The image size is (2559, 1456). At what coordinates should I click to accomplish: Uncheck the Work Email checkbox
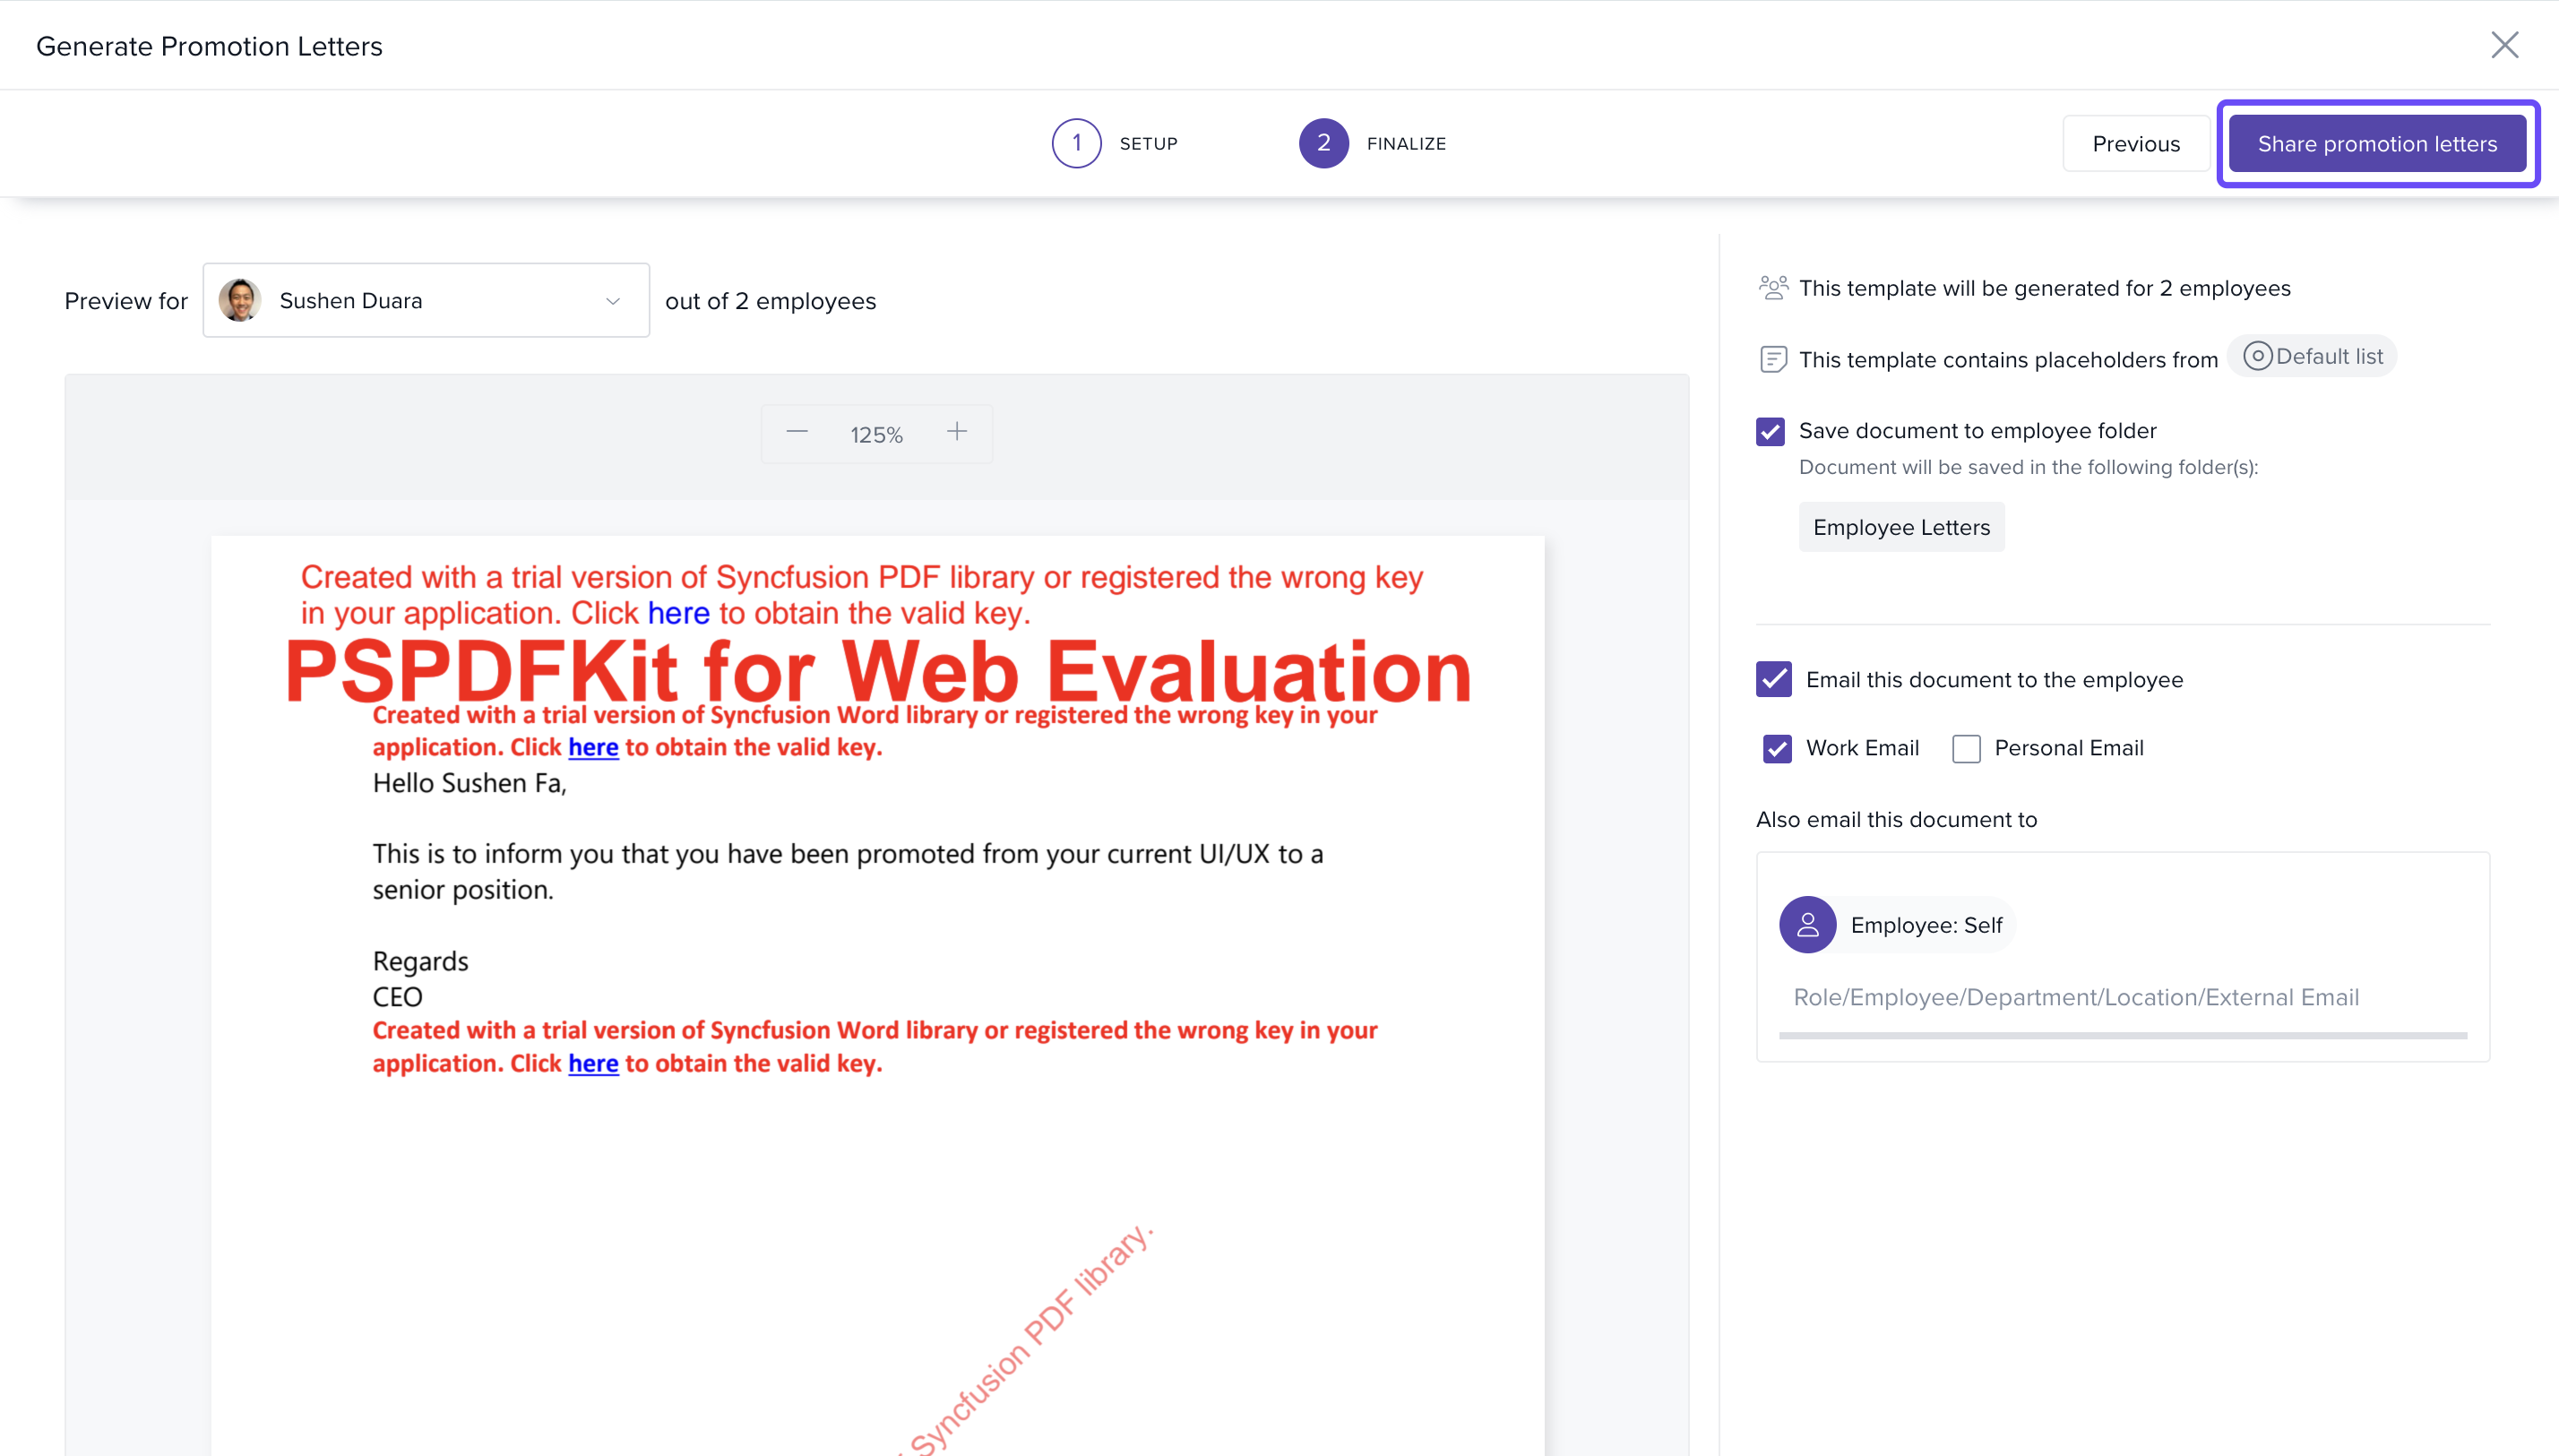click(1777, 748)
